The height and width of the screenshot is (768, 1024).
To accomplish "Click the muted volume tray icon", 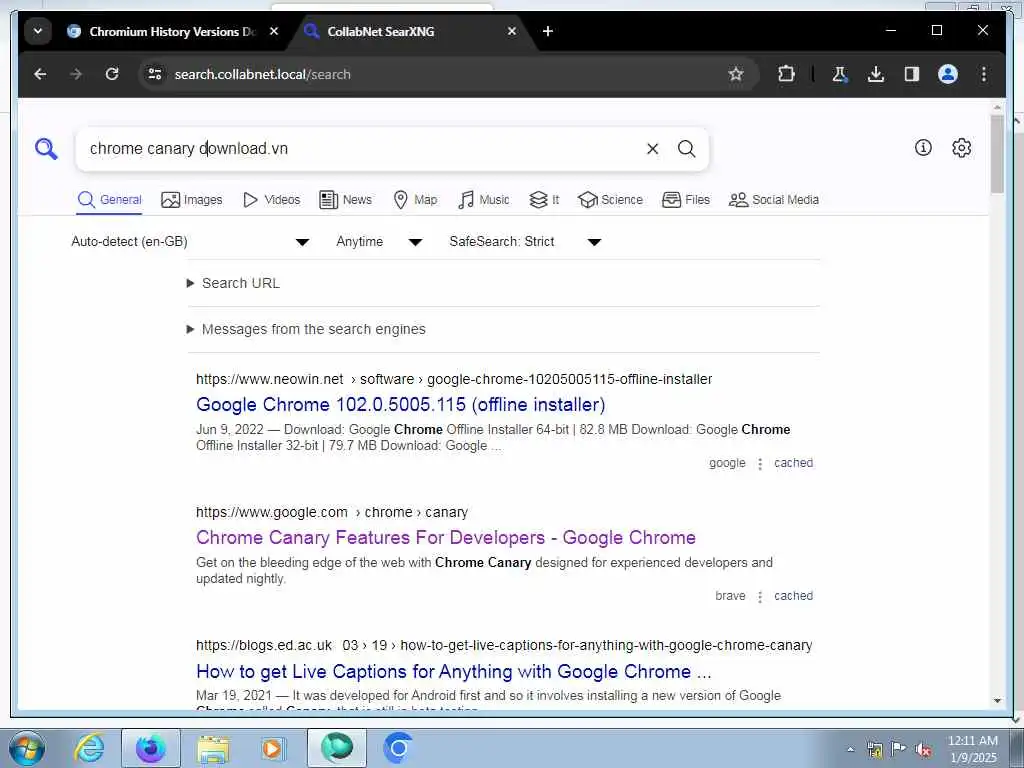I will (923, 749).
